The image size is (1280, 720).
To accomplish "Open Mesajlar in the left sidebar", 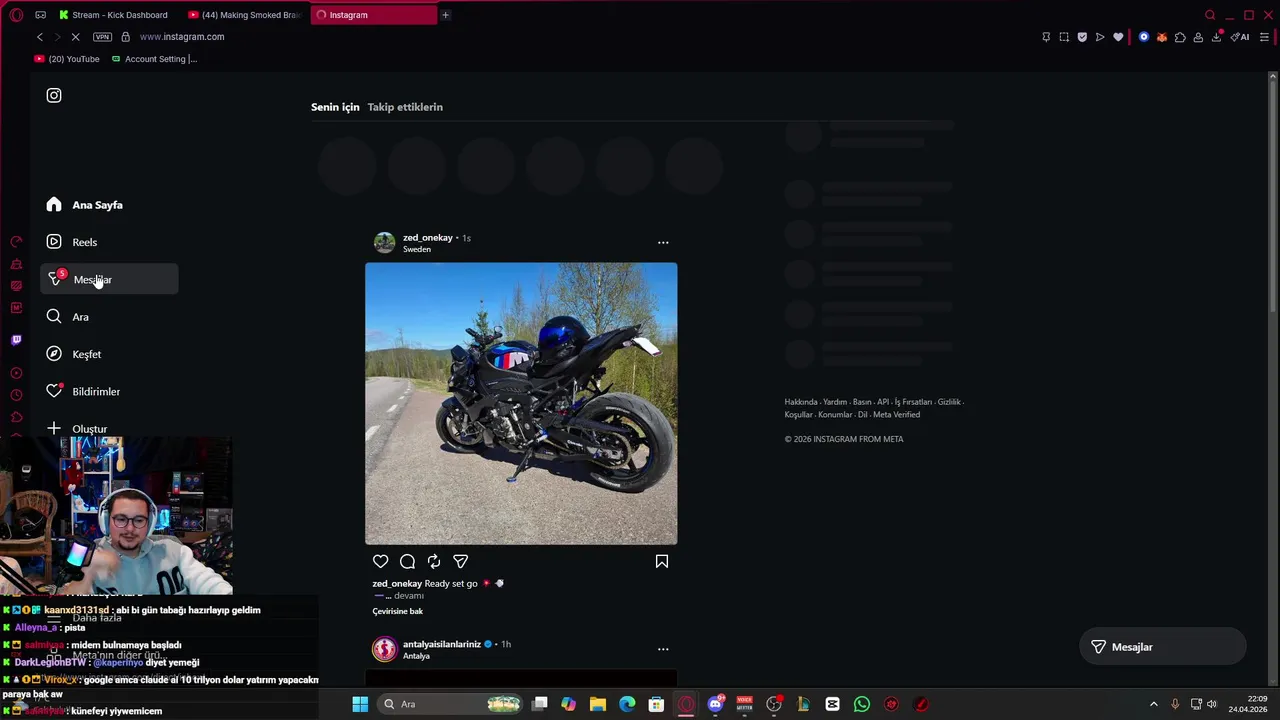I will [110, 280].
